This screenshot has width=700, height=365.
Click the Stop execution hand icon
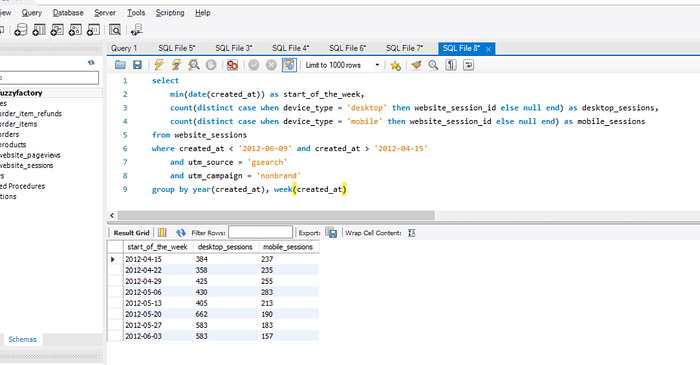point(211,65)
